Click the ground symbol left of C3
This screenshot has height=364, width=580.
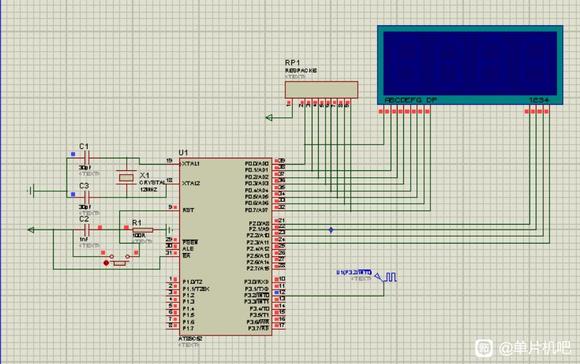pyautogui.click(x=31, y=191)
